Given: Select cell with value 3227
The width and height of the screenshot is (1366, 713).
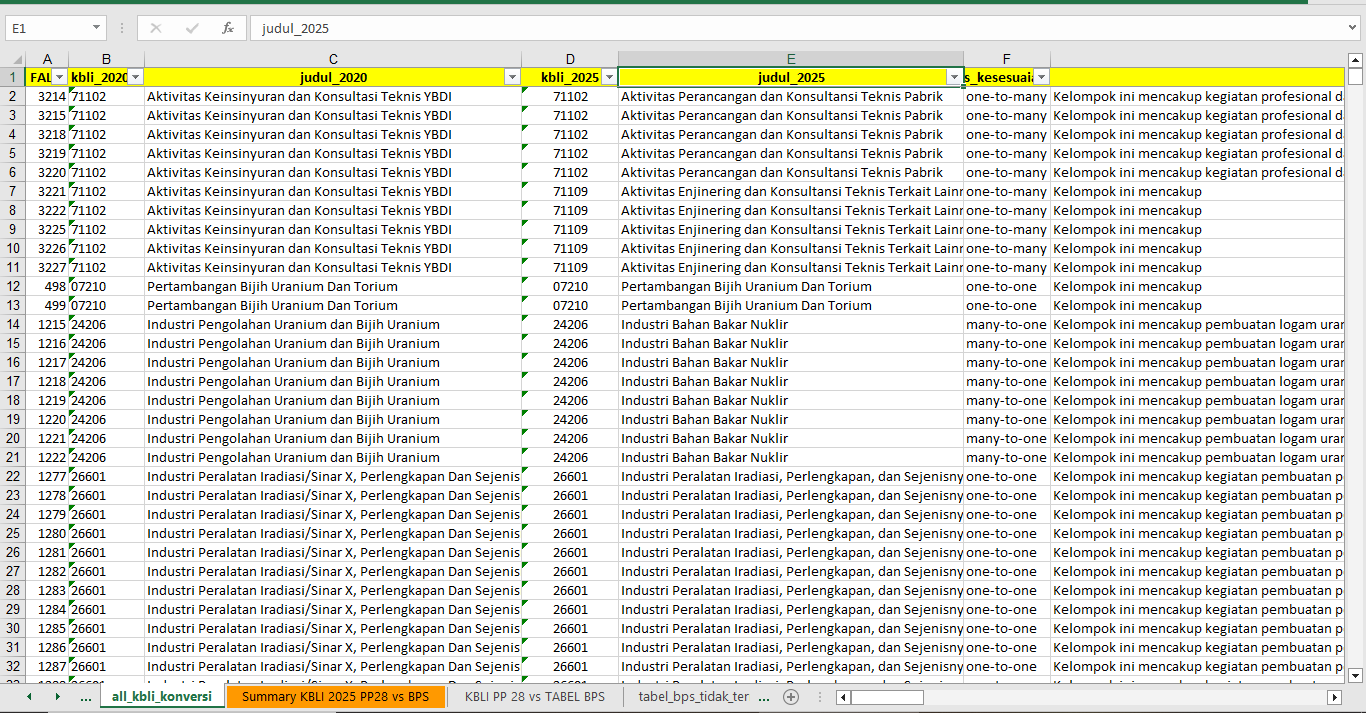Looking at the screenshot, I should (x=47, y=267).
